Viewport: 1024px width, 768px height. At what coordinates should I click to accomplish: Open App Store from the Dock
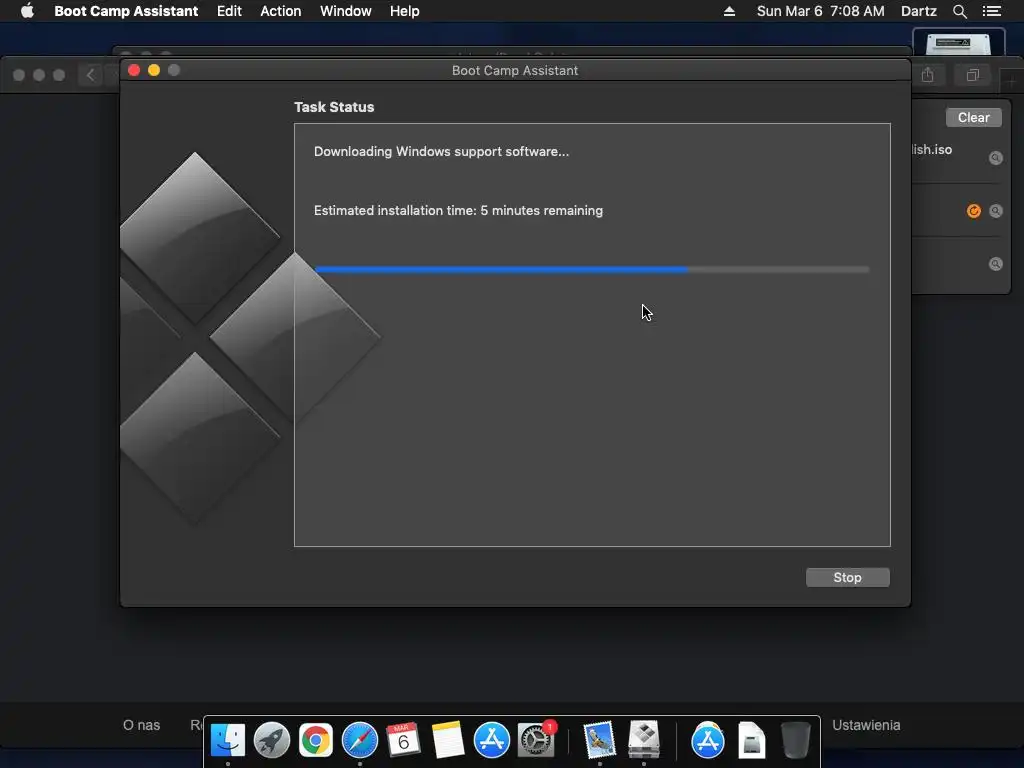pyautogui.click(x=491, y=740)
